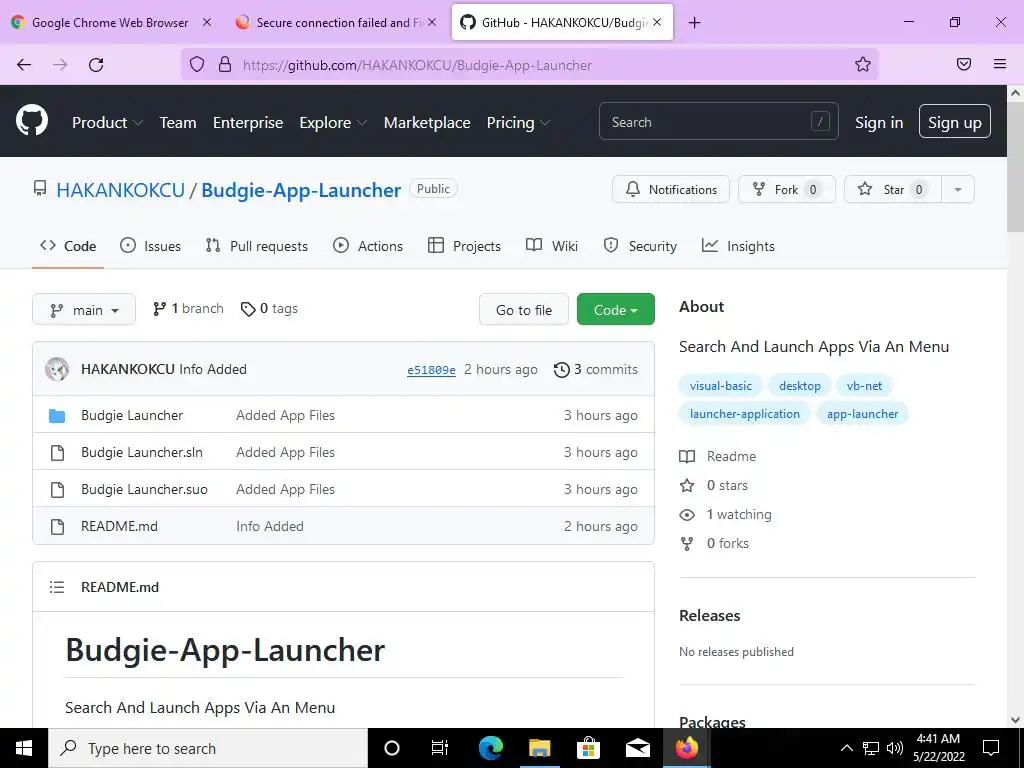The width and height of the screenshot is (1024, 768).
Task: Click the Sign in link
Action: click(x=879, y=123)
